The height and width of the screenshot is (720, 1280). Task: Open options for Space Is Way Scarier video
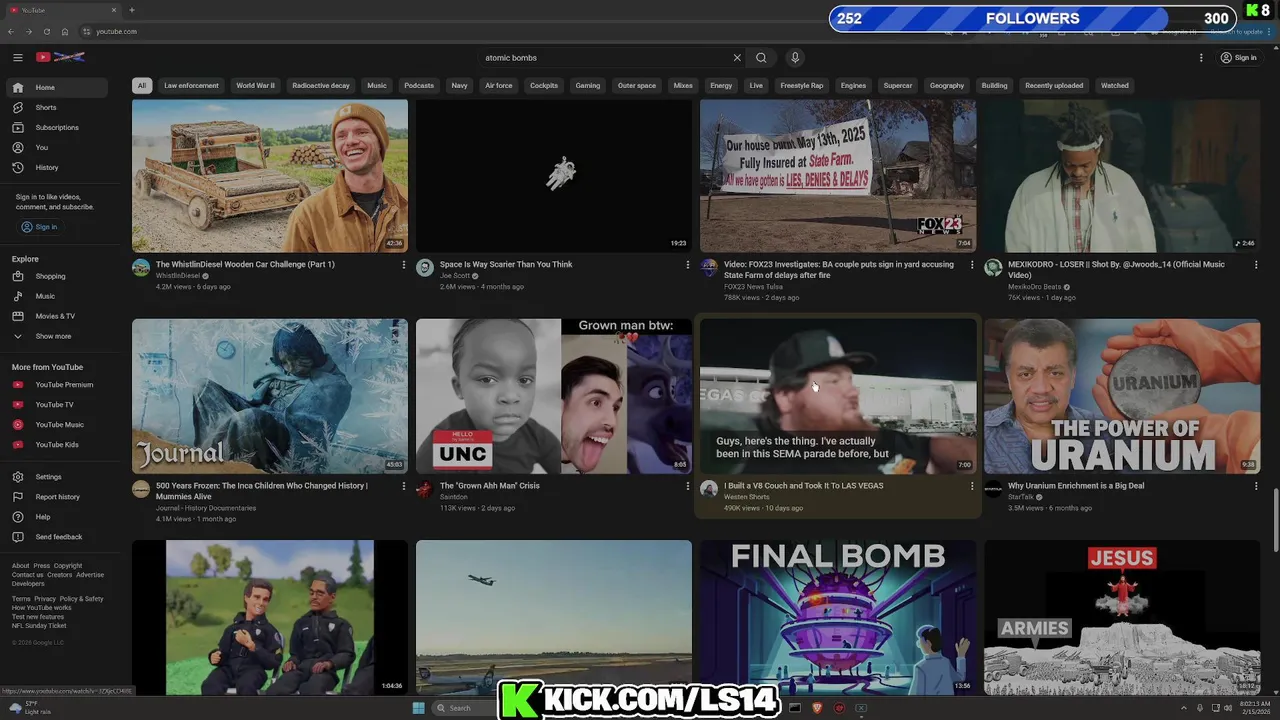[688, 265]
